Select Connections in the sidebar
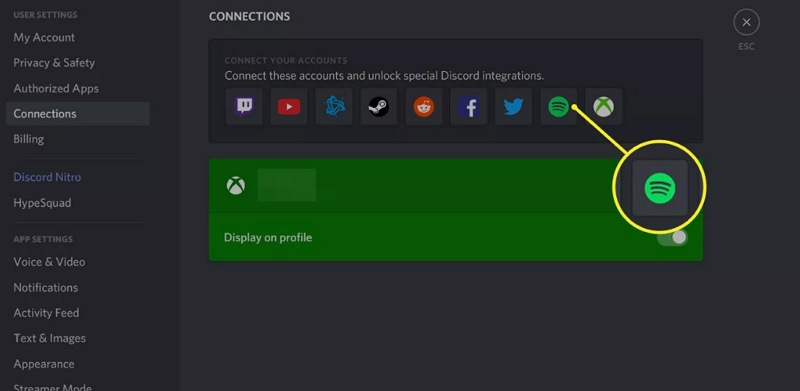The width and height of the screenshot is (800, 391). (x=78, y=113)
